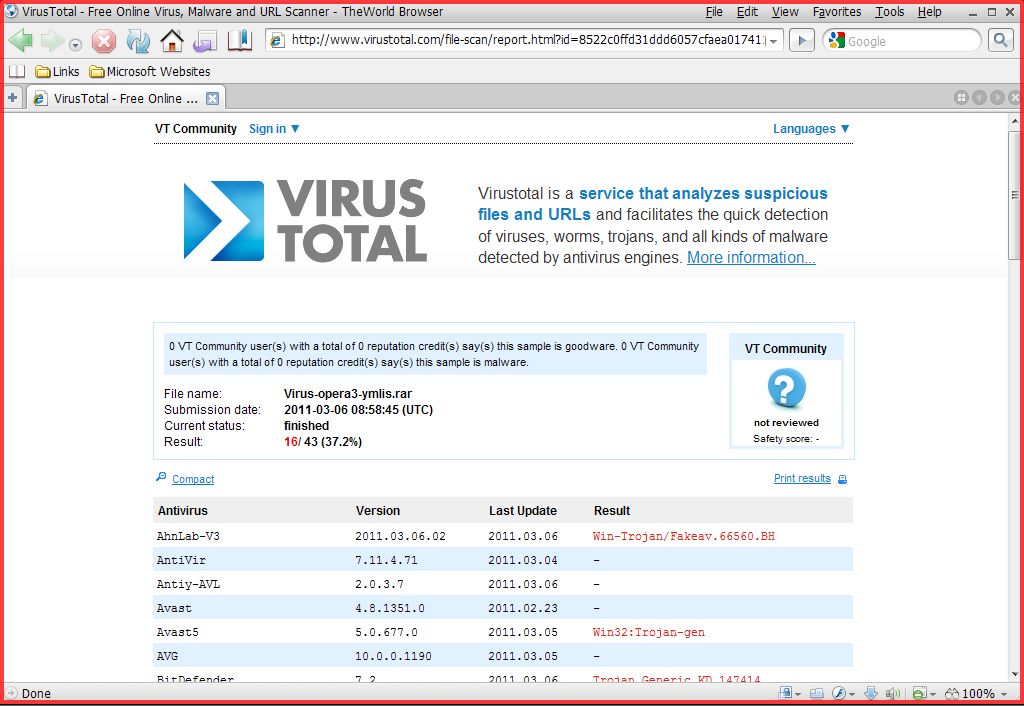Click the Forward navigation arrow
This screenshot has height=706, width=1024.
pos(52,40)
